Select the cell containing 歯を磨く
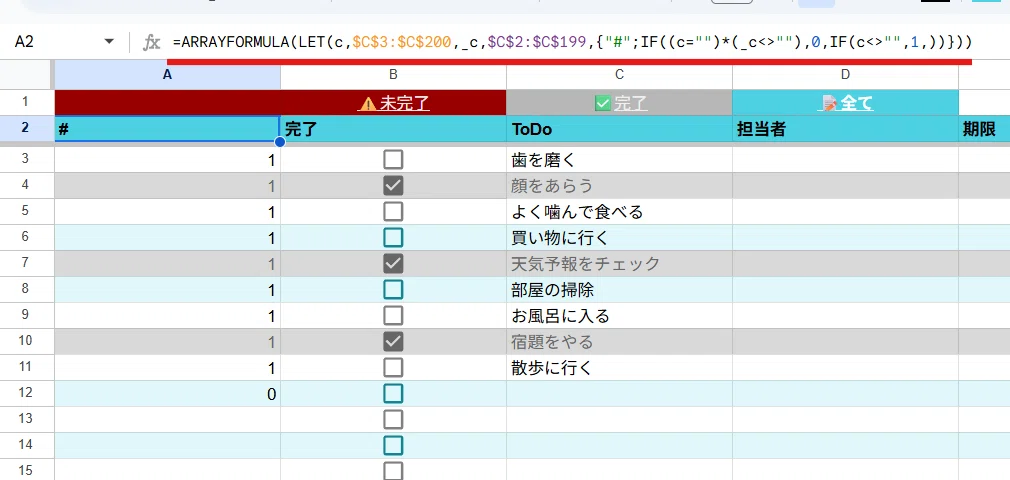This screenshot has width=1010, height=480. click(x=620, y=159)
